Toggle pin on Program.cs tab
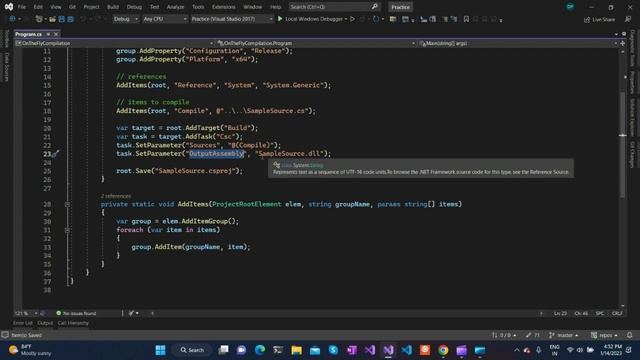 (48, 34)
